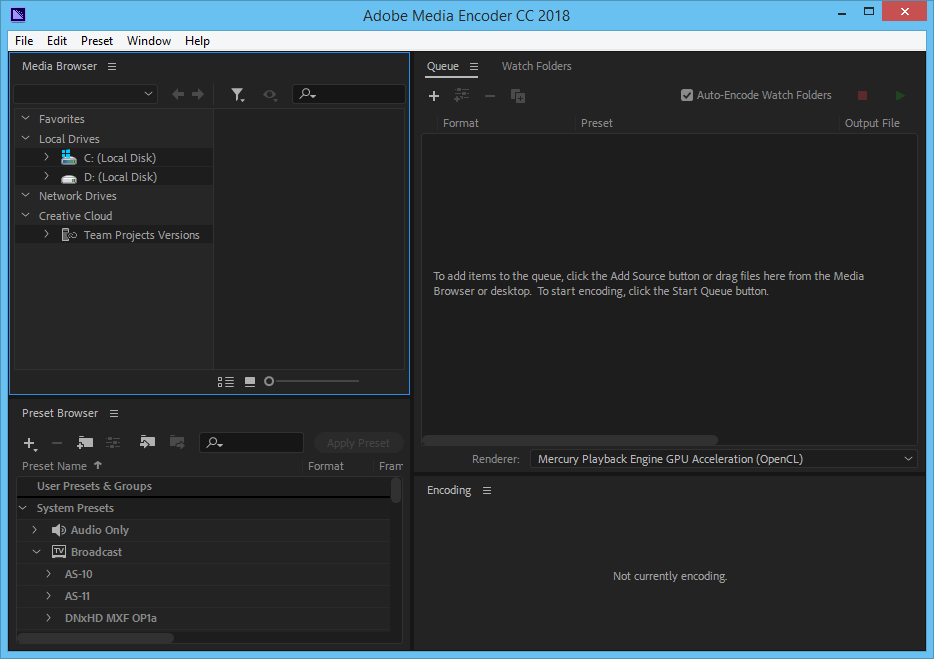
Task: Expand Team Projects Versions
Action: click(x=46, y=234)
